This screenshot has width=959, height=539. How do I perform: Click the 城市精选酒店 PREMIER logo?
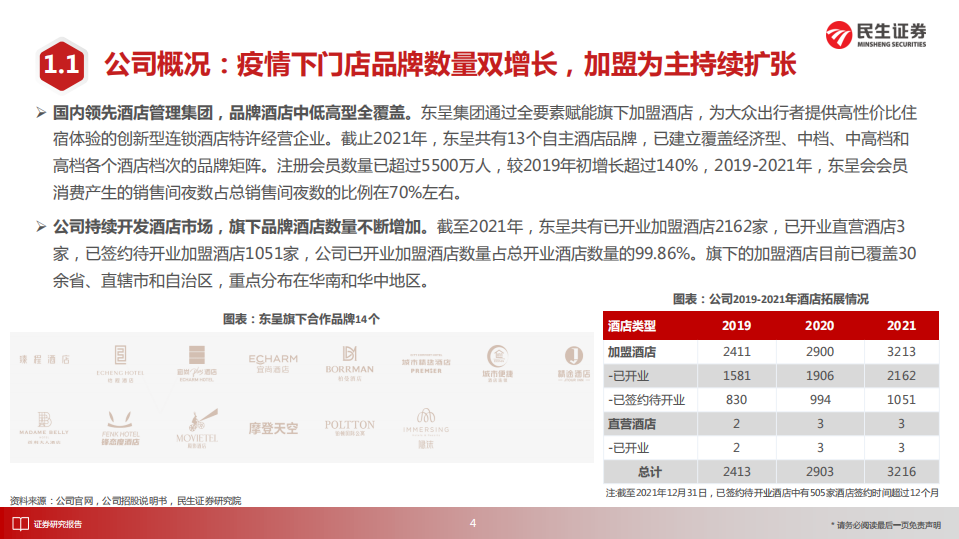(426, 364)
